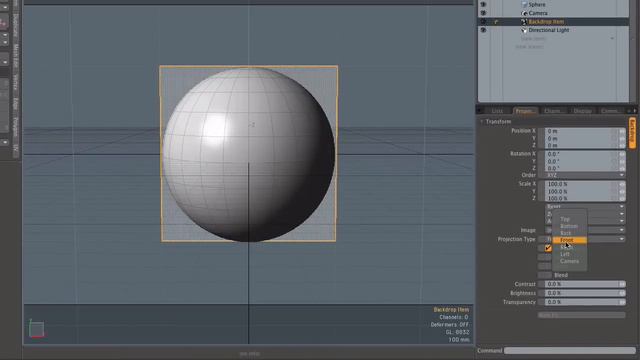The width and height of the screenshot is (640, 360).
Task: Click the 'Deformers: OFF' viewport text
Action: pos(449,325)
